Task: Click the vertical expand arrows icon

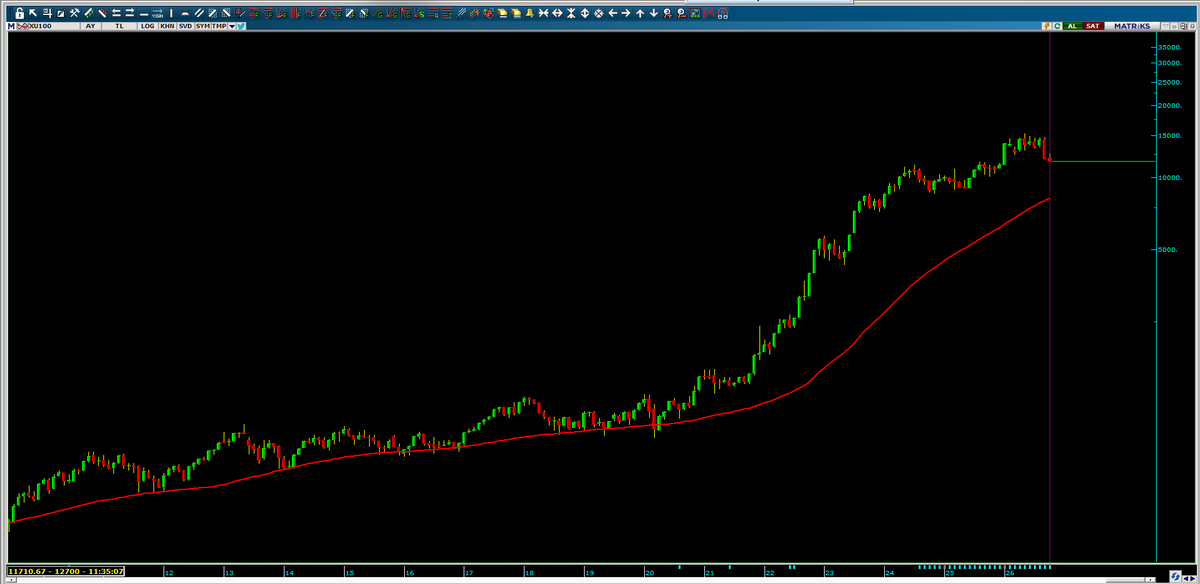Action: point(585,13)
